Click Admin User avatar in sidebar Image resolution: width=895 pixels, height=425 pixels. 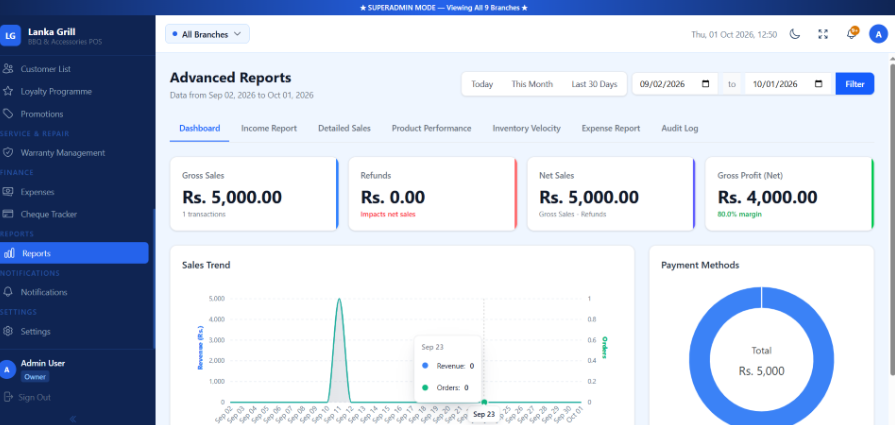click(7, 369)
